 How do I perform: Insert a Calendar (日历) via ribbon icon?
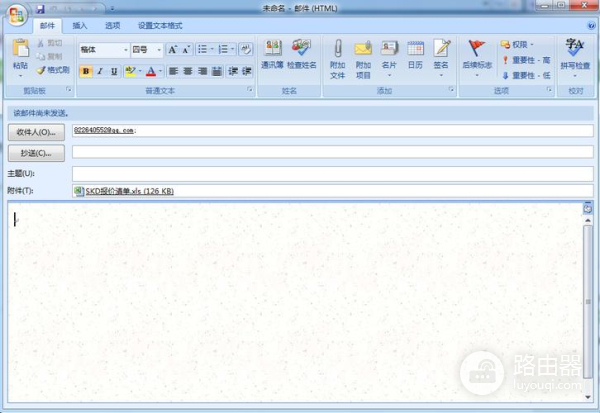415,50
